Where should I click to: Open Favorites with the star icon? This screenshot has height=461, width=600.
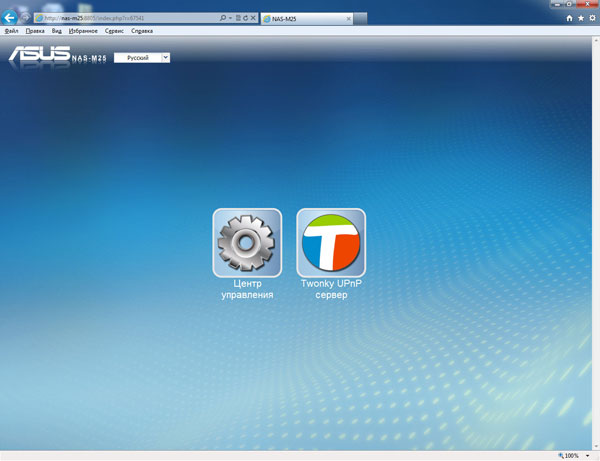[x=581, y=18]
